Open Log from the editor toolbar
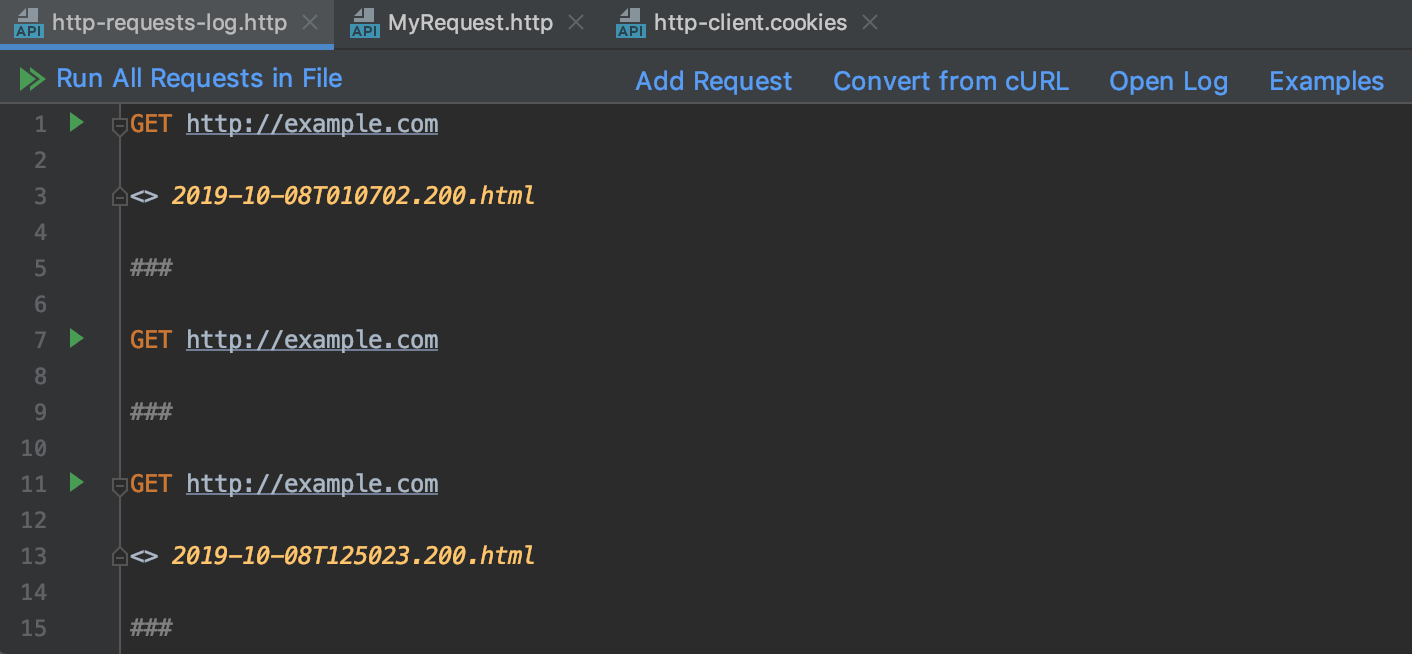Screen dimensions: 1412x654 [1169, 81]
